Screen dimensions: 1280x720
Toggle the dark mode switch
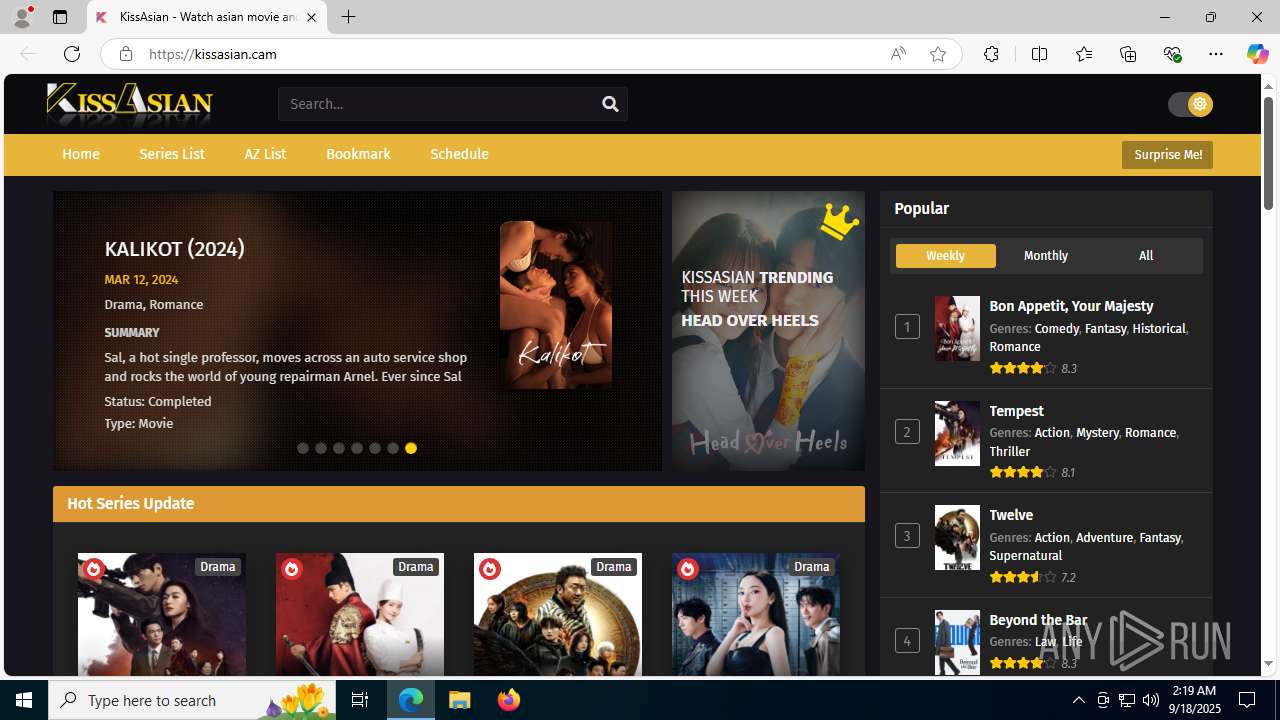[x=1190, y=104]
